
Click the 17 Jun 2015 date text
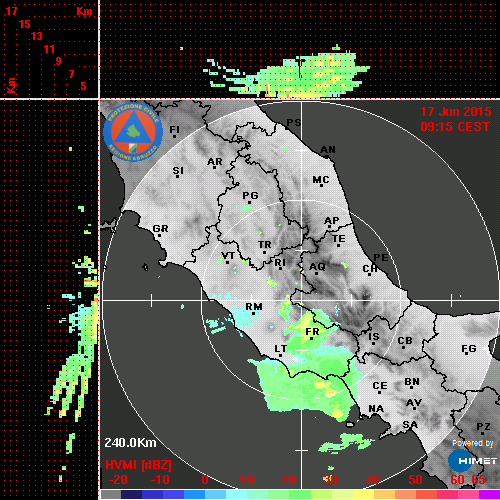click(456, 112)
